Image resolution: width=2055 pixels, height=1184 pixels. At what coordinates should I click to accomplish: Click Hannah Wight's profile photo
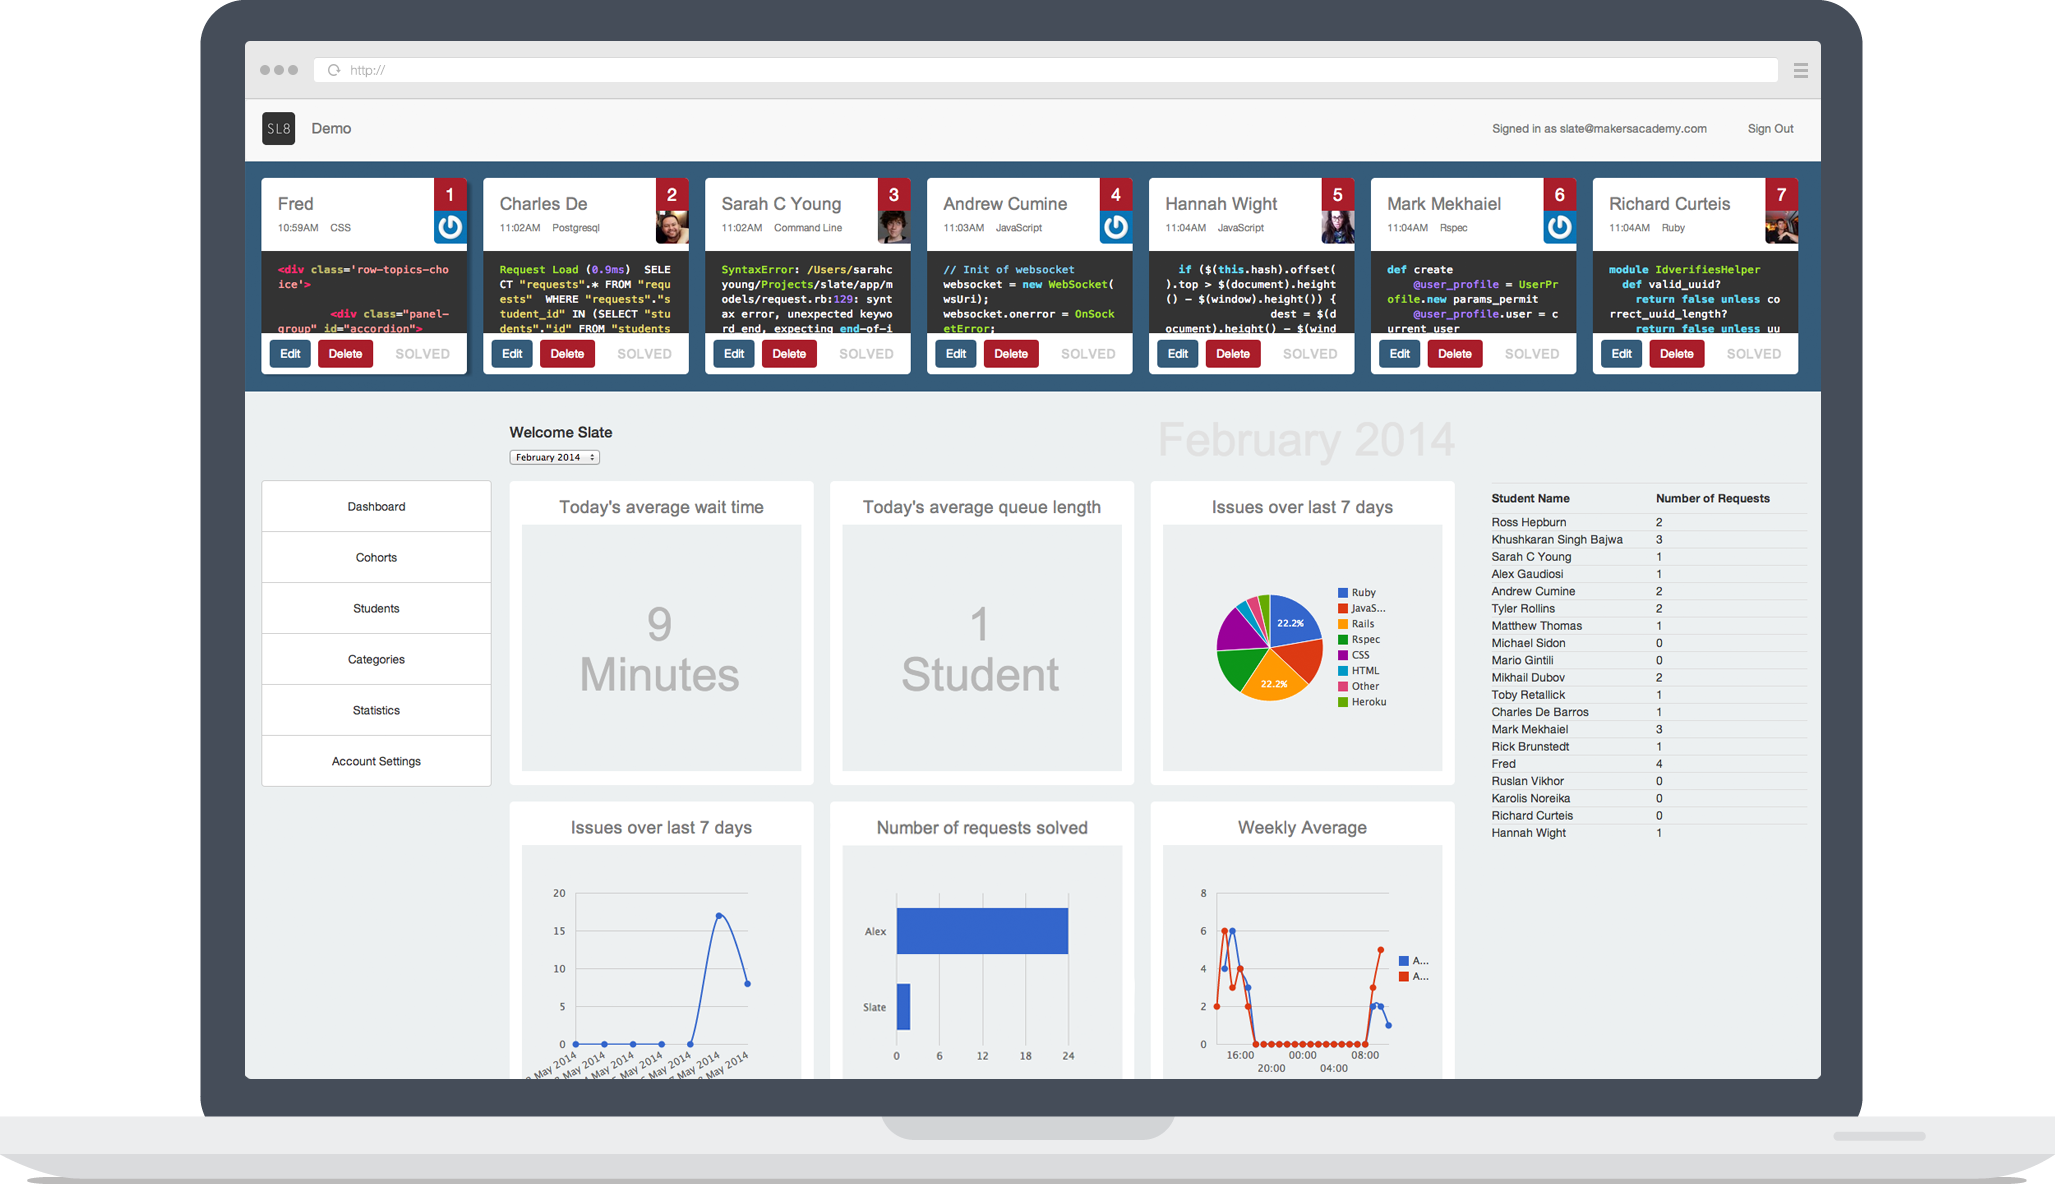(x=1337, y=227)
